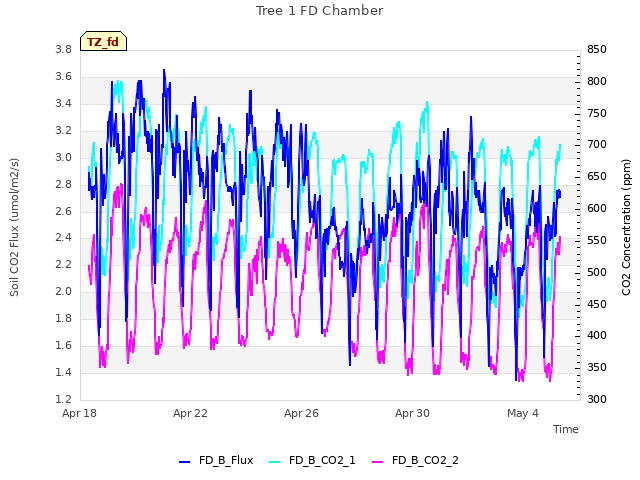Toggle the FD_B_CO2_2 legend entry
Screen dimensions: 640x480
(x=416, y=460)
